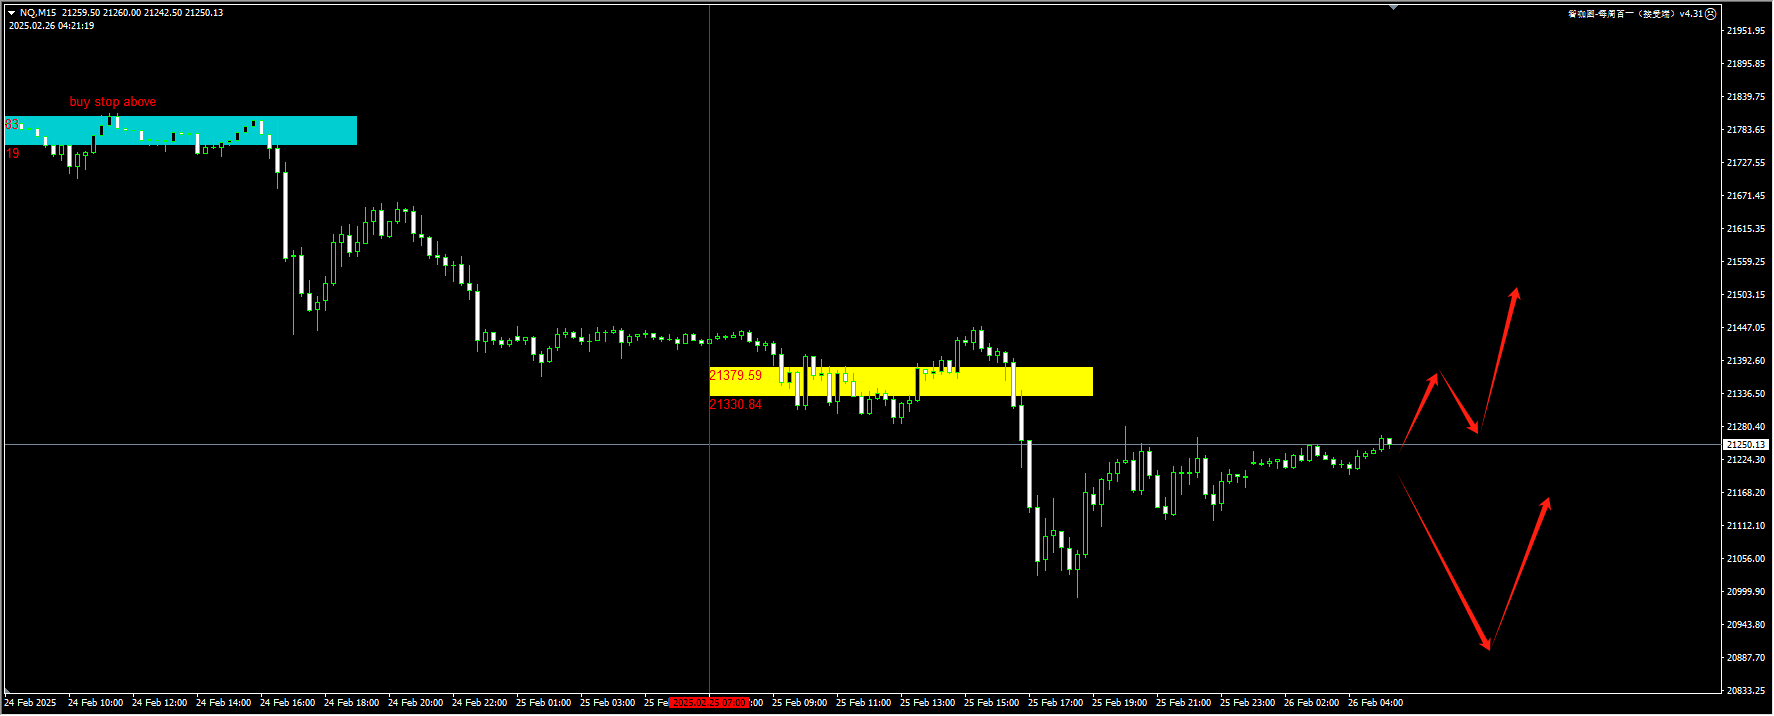Click the current price tag 21250.13
The image size is (1774, 716).
click(1745, 444)
